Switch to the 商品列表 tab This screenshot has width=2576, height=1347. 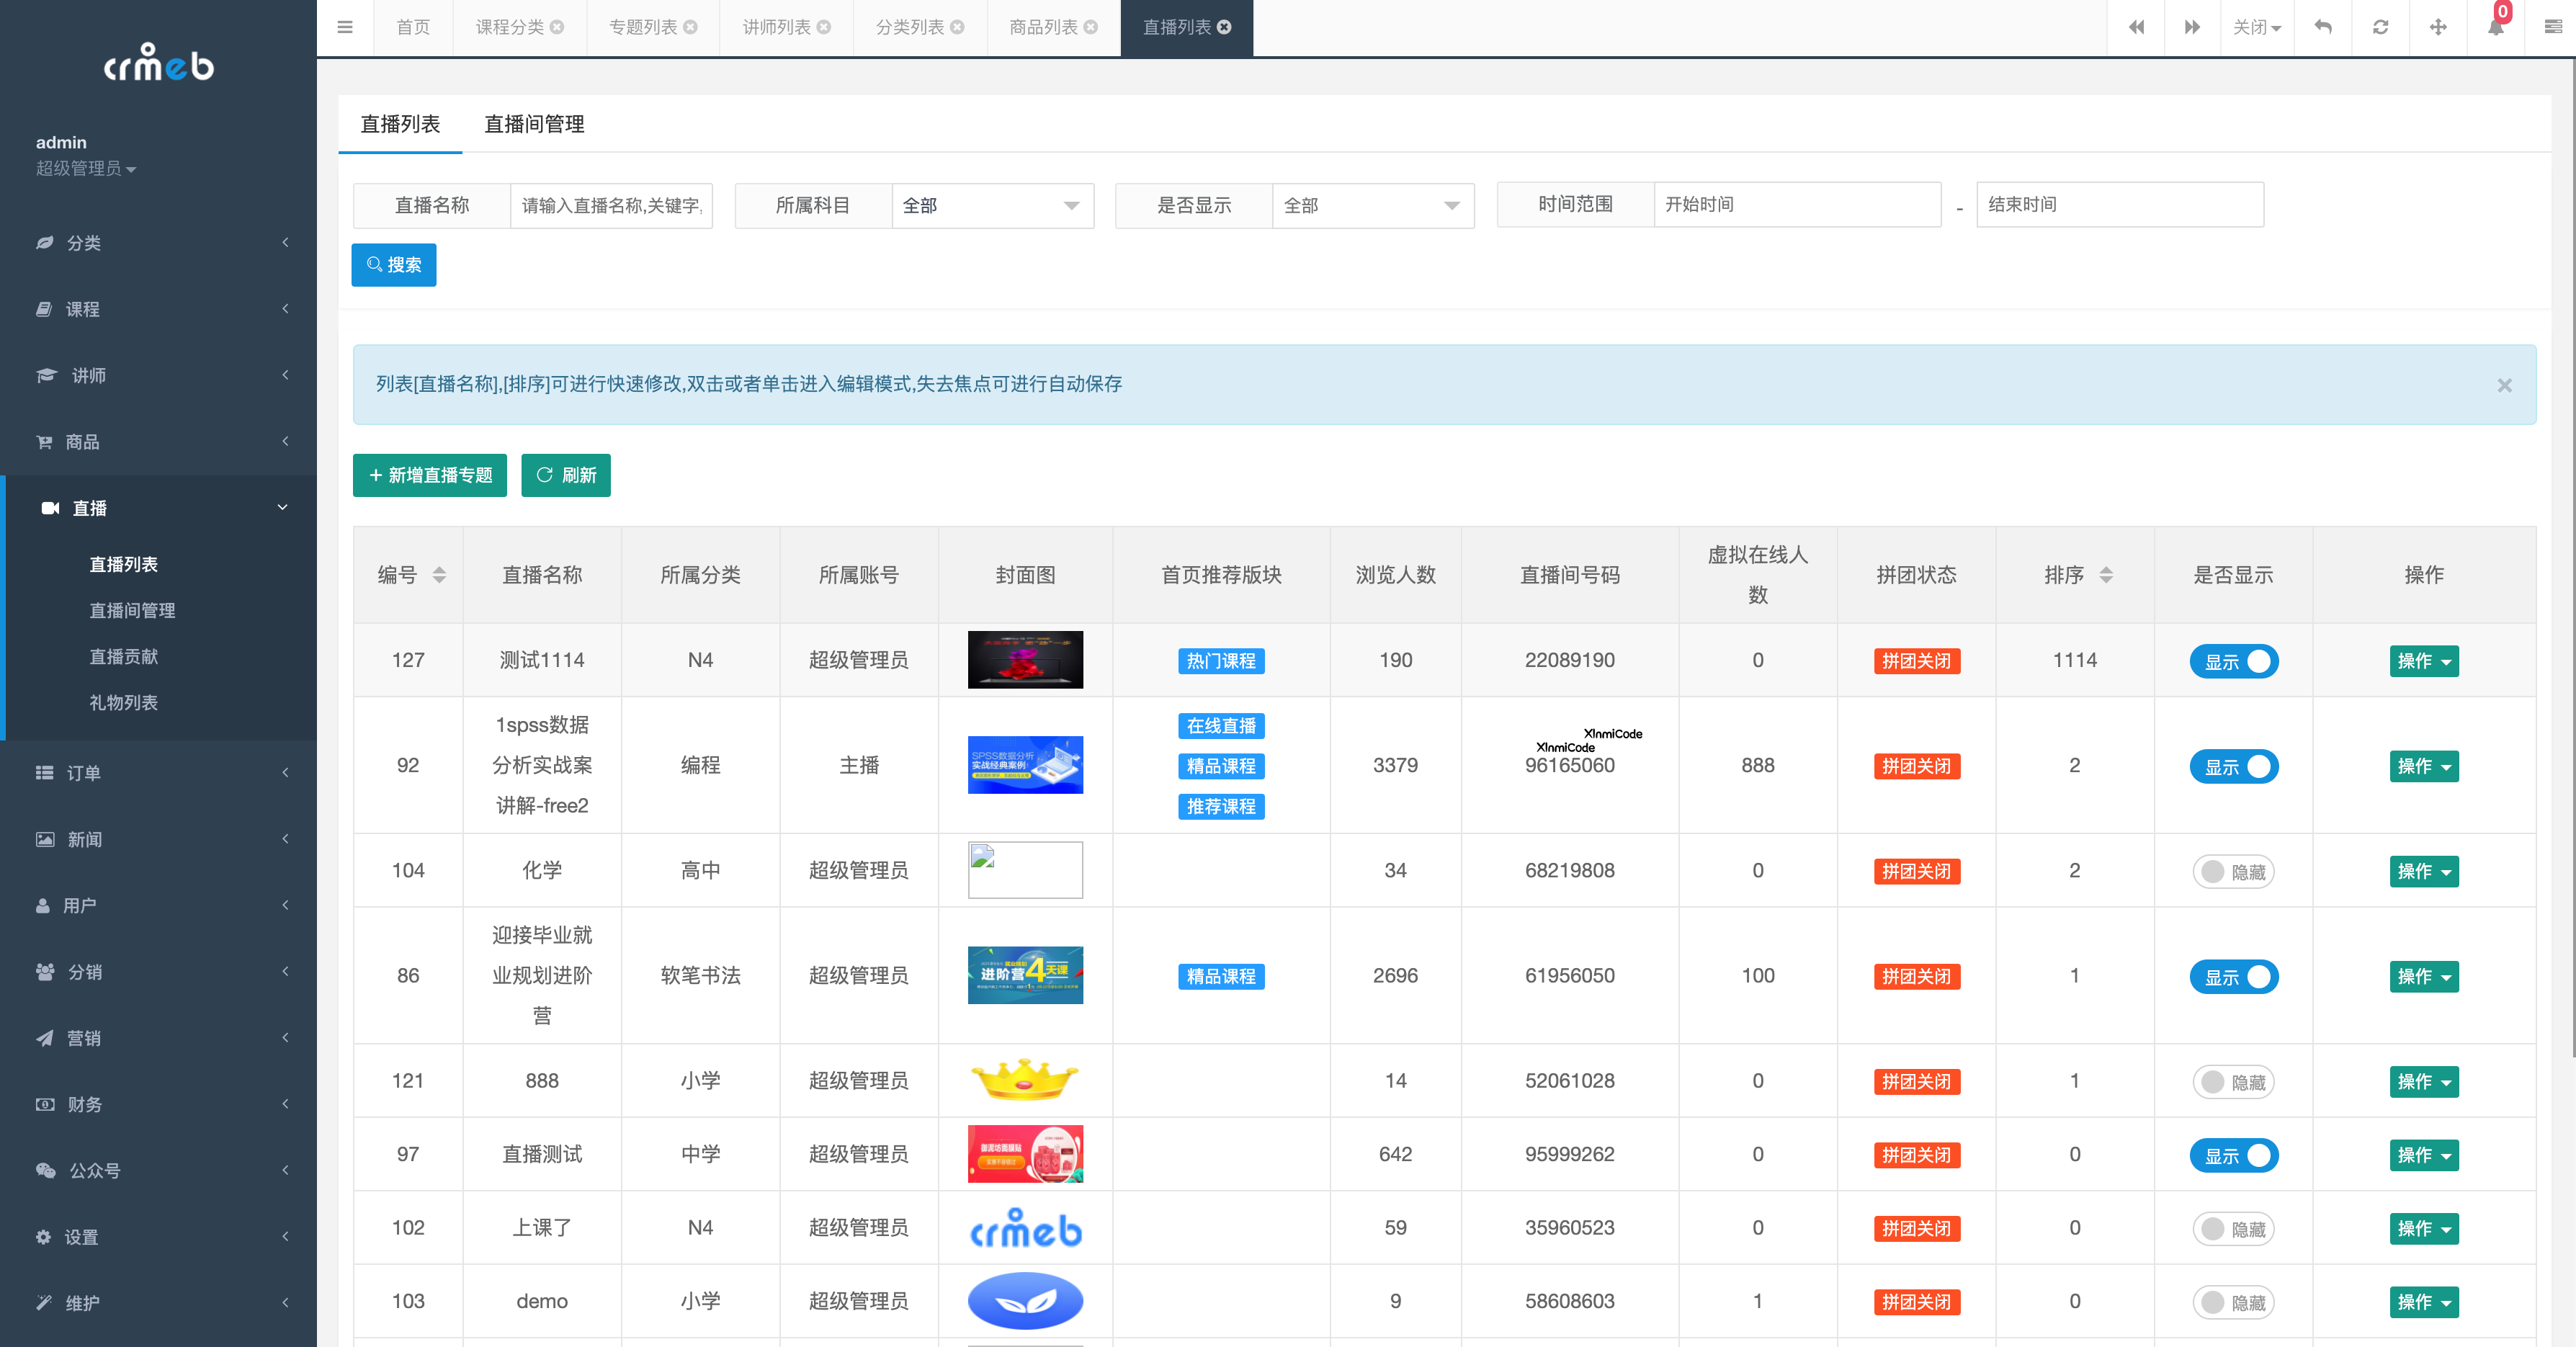(1044, 27)
